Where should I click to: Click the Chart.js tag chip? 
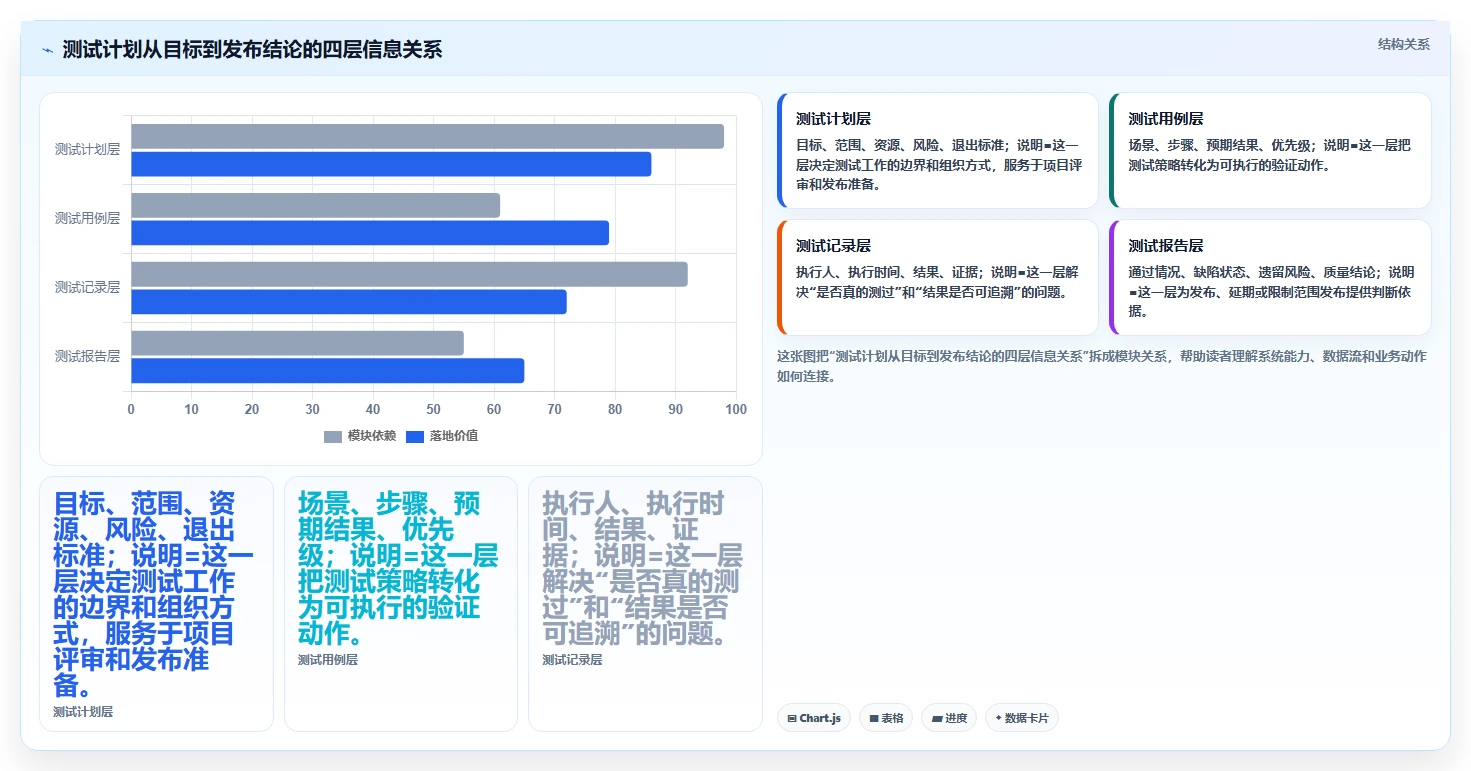point(814,718)
